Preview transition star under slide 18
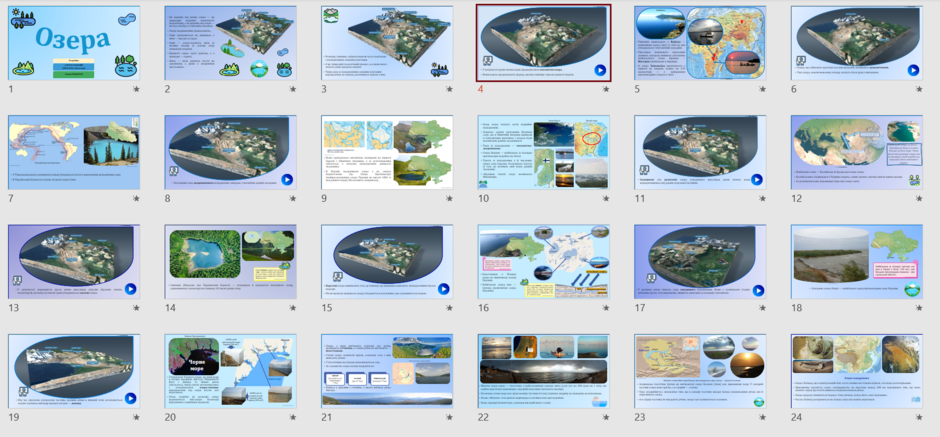940x437 pixels. click(918, 308)
